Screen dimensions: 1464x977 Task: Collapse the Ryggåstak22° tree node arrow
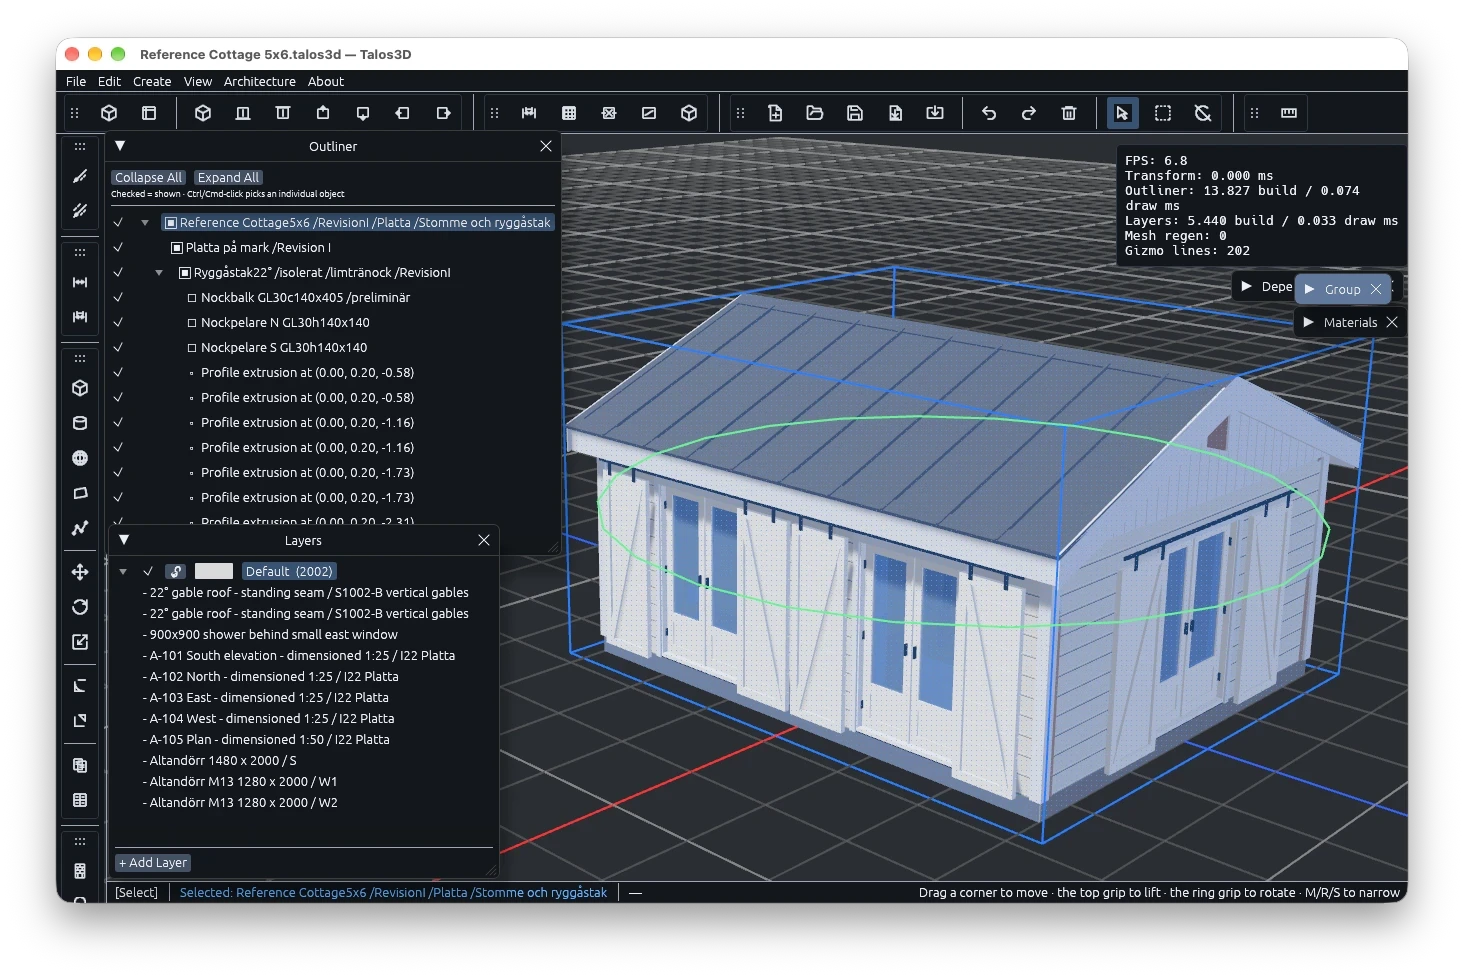(159, 273)
